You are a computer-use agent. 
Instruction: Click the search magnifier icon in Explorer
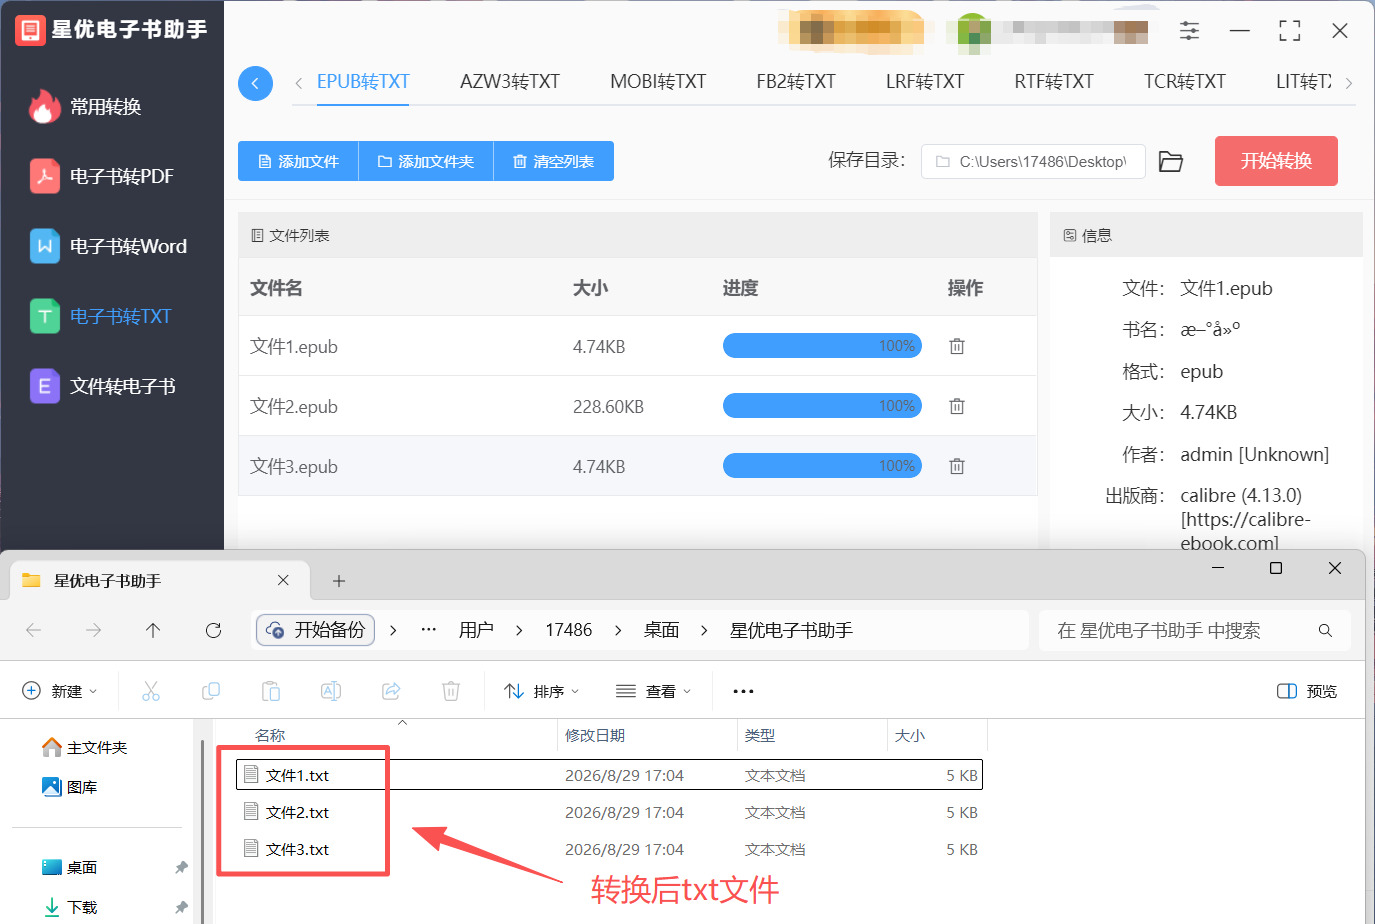[x=1325, y=630]
